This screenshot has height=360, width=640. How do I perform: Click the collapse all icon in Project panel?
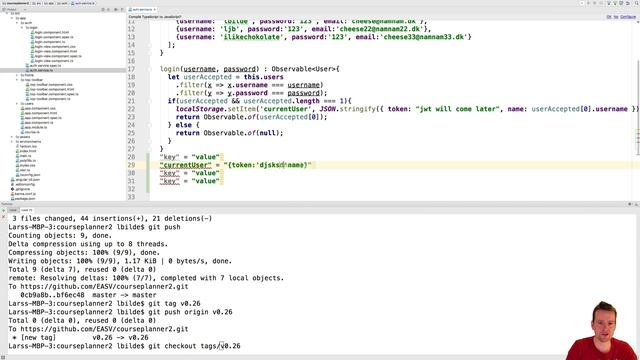[109, 9]
